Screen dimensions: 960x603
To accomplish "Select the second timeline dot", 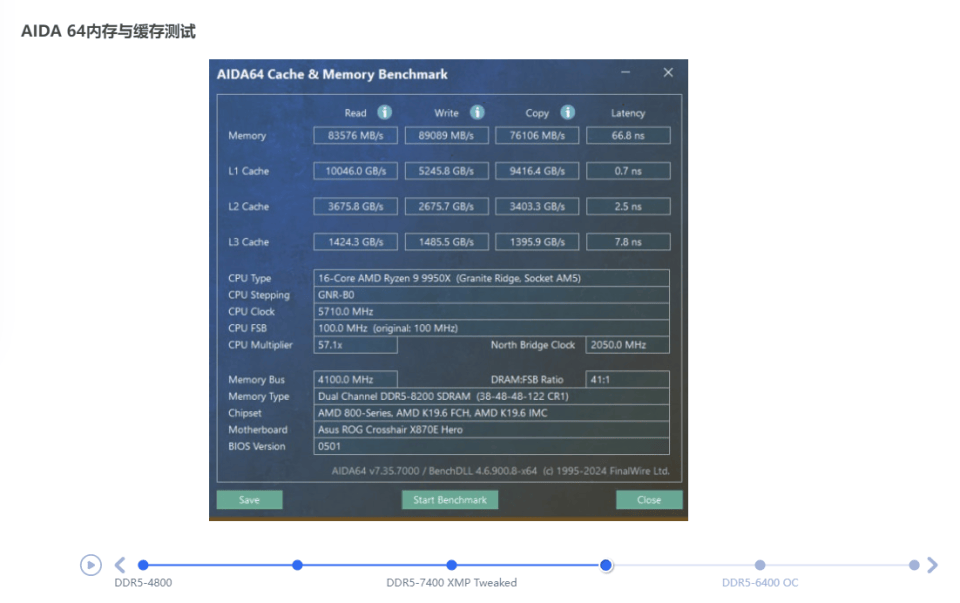I will [x=297, y=565].
